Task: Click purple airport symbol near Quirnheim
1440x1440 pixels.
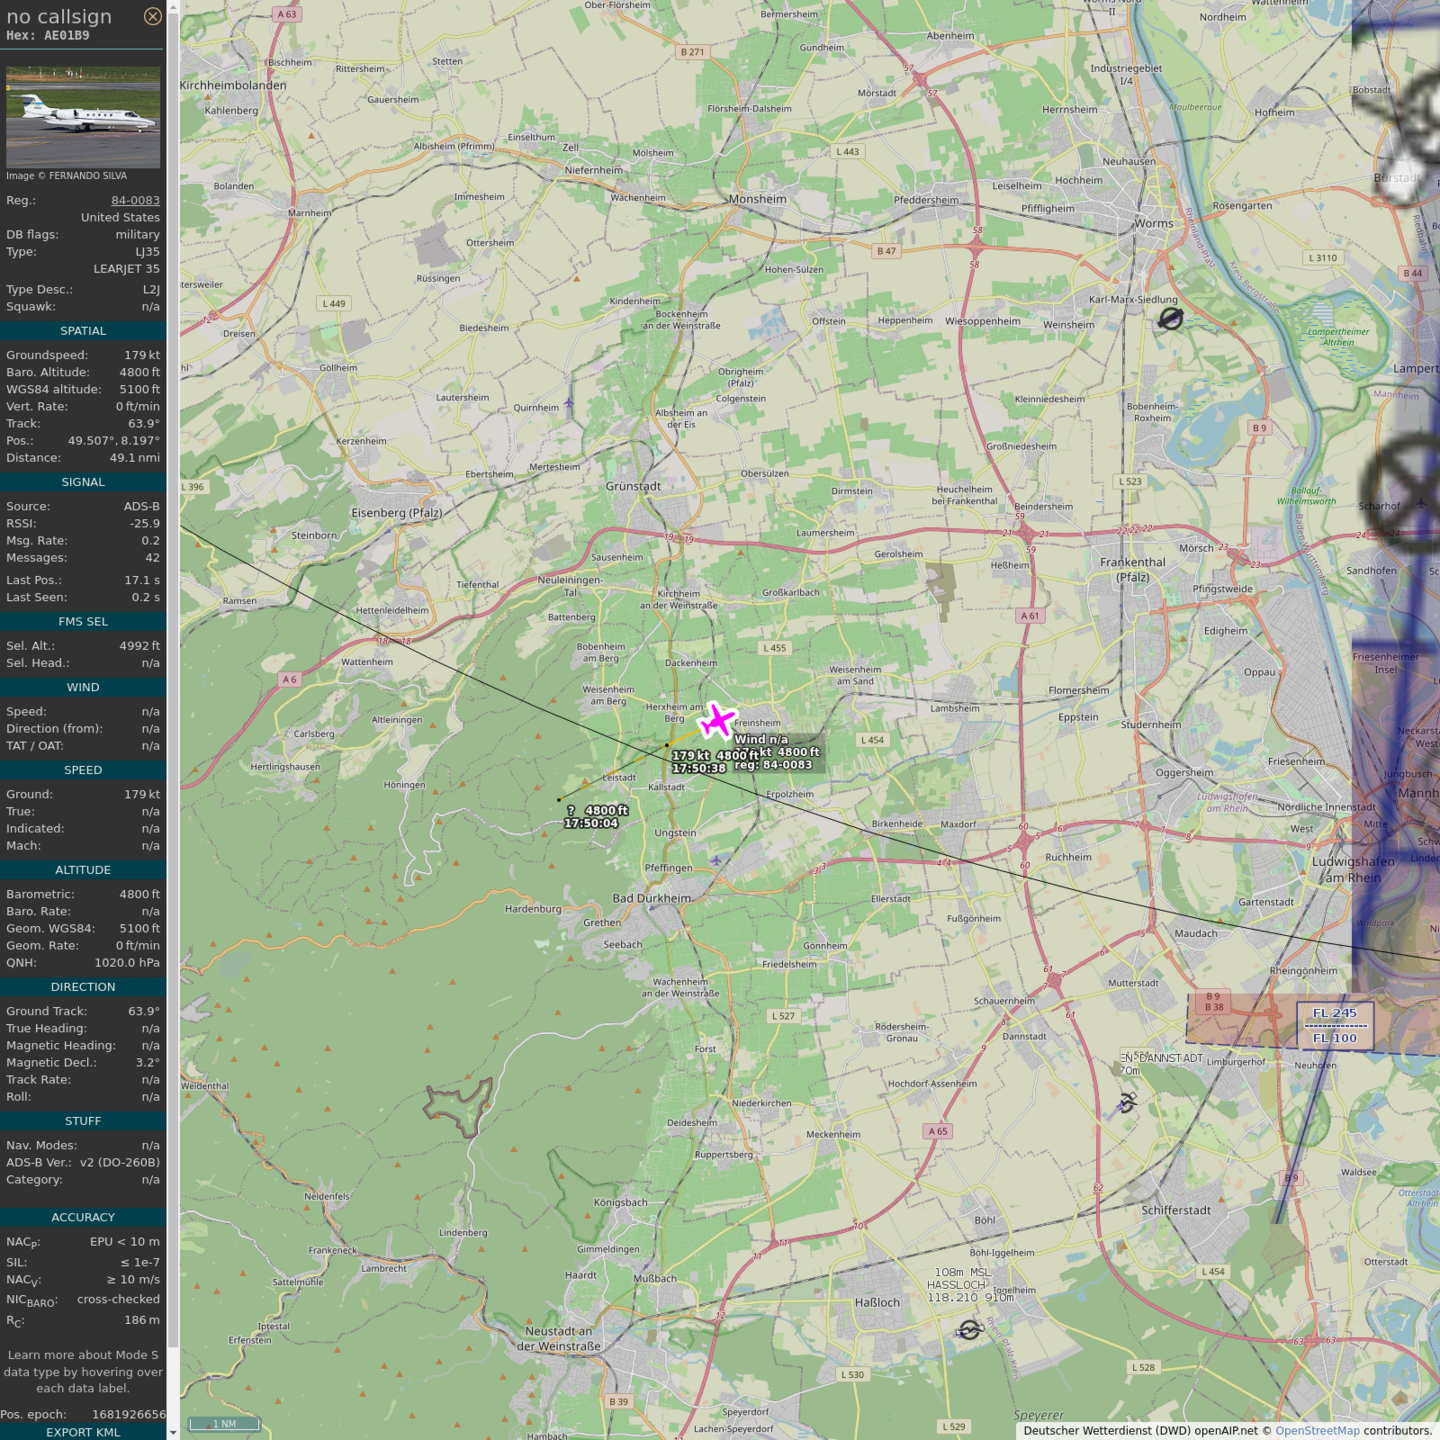Action: 569,404
